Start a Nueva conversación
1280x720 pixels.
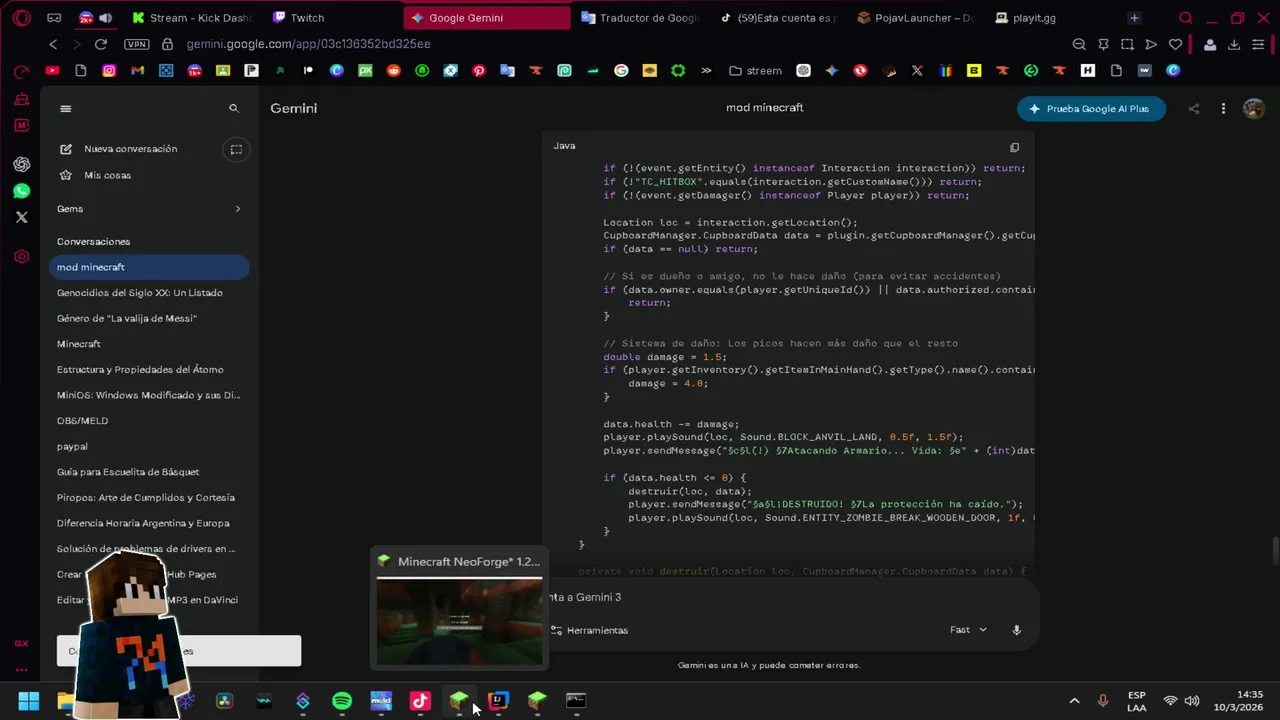130,149
